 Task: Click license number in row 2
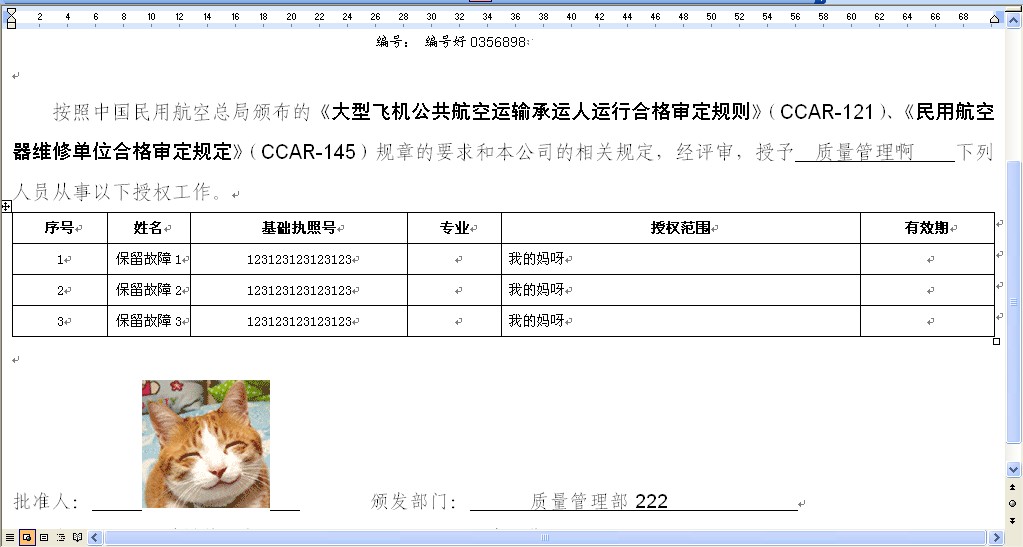[299, 290]
